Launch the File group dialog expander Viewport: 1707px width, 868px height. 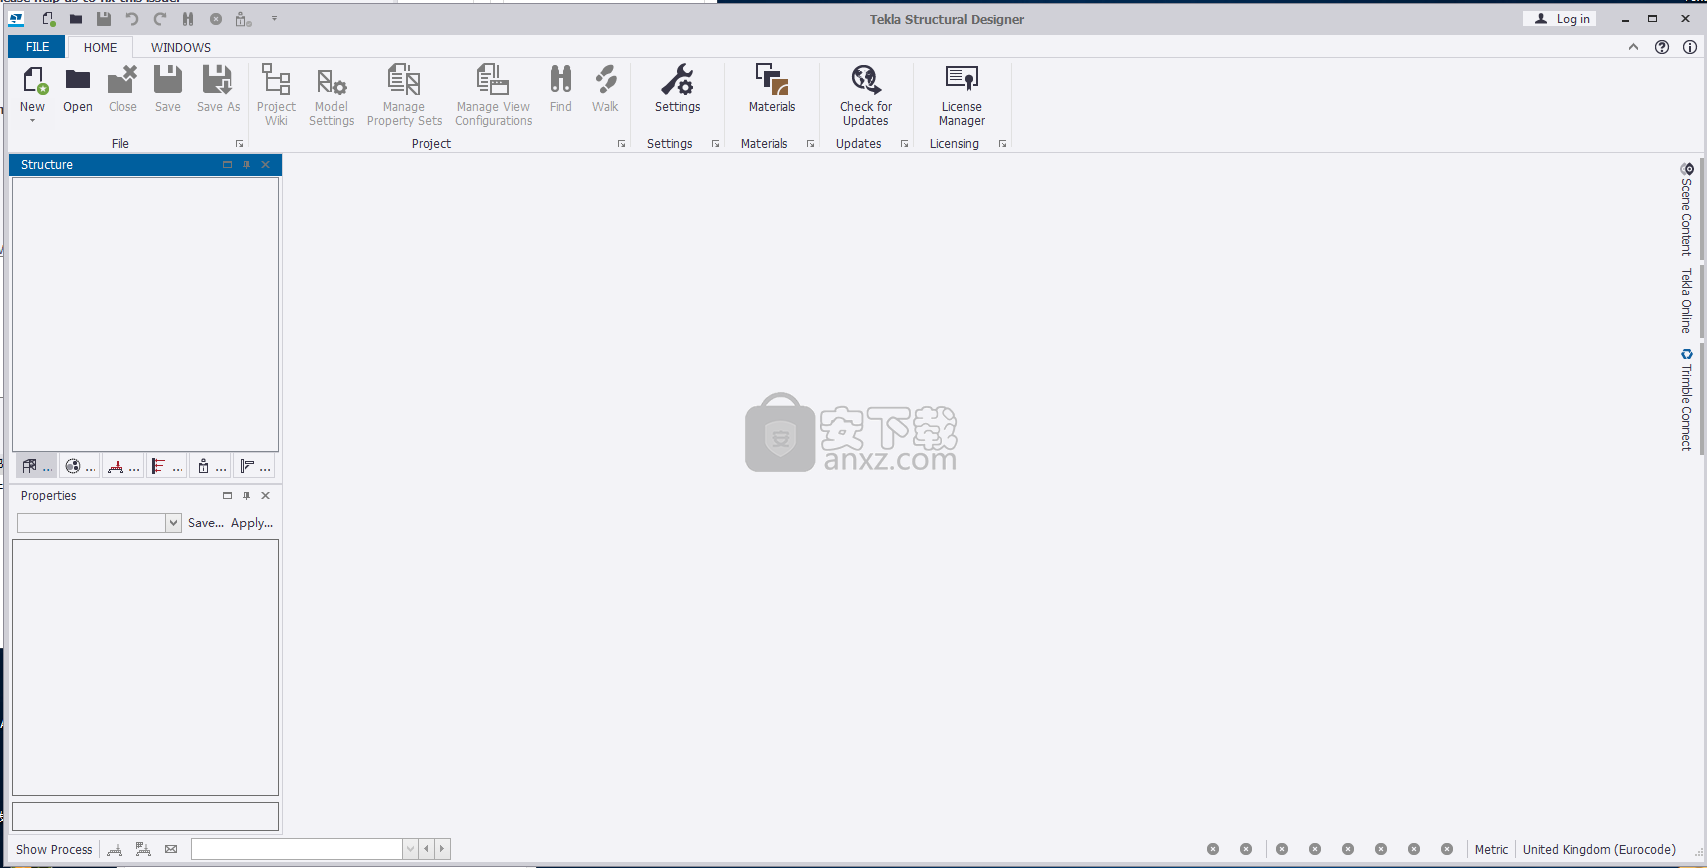239,144
